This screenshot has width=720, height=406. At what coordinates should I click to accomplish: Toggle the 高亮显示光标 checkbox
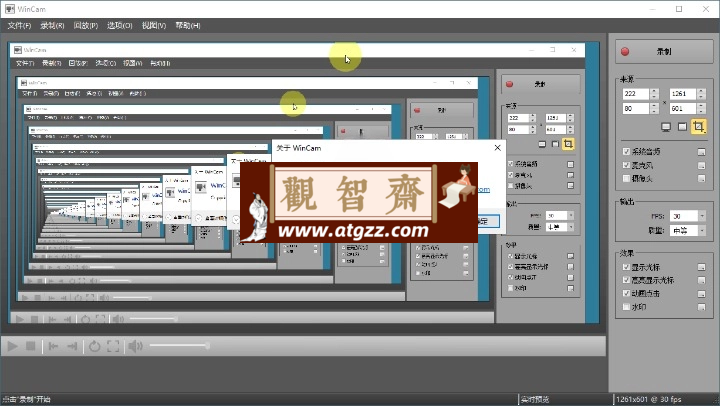pos(626,280)
